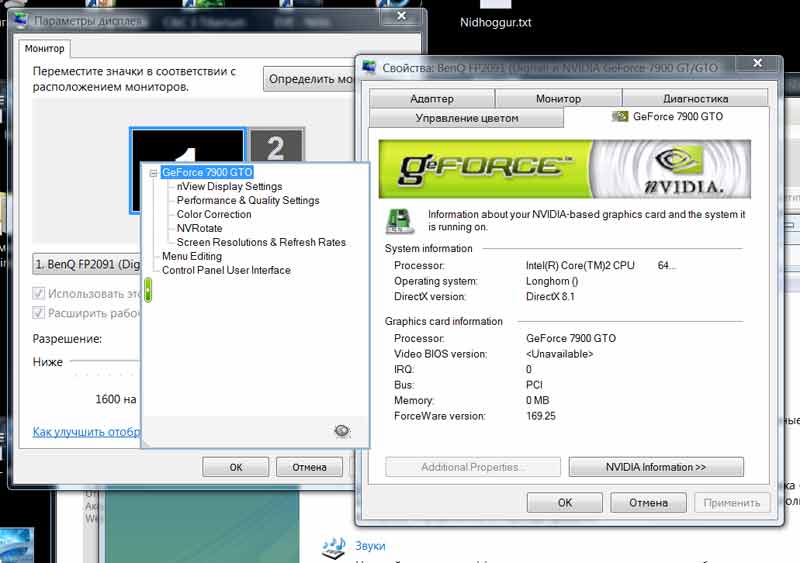This screenshot has width=800, height=563.
Task: Select GeForce 7900 GTO tree item
Action: coord(207,173)
